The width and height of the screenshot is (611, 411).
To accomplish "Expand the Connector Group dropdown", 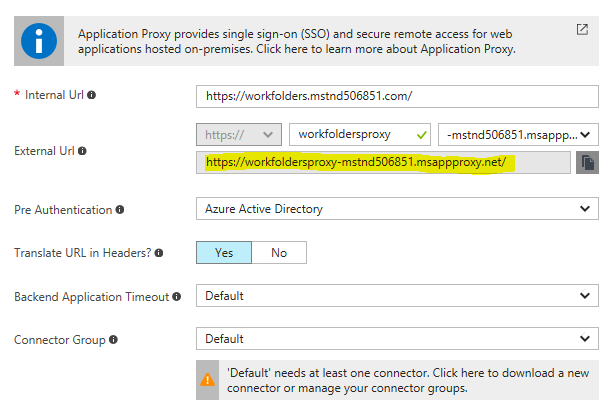I will pos(397,339).
